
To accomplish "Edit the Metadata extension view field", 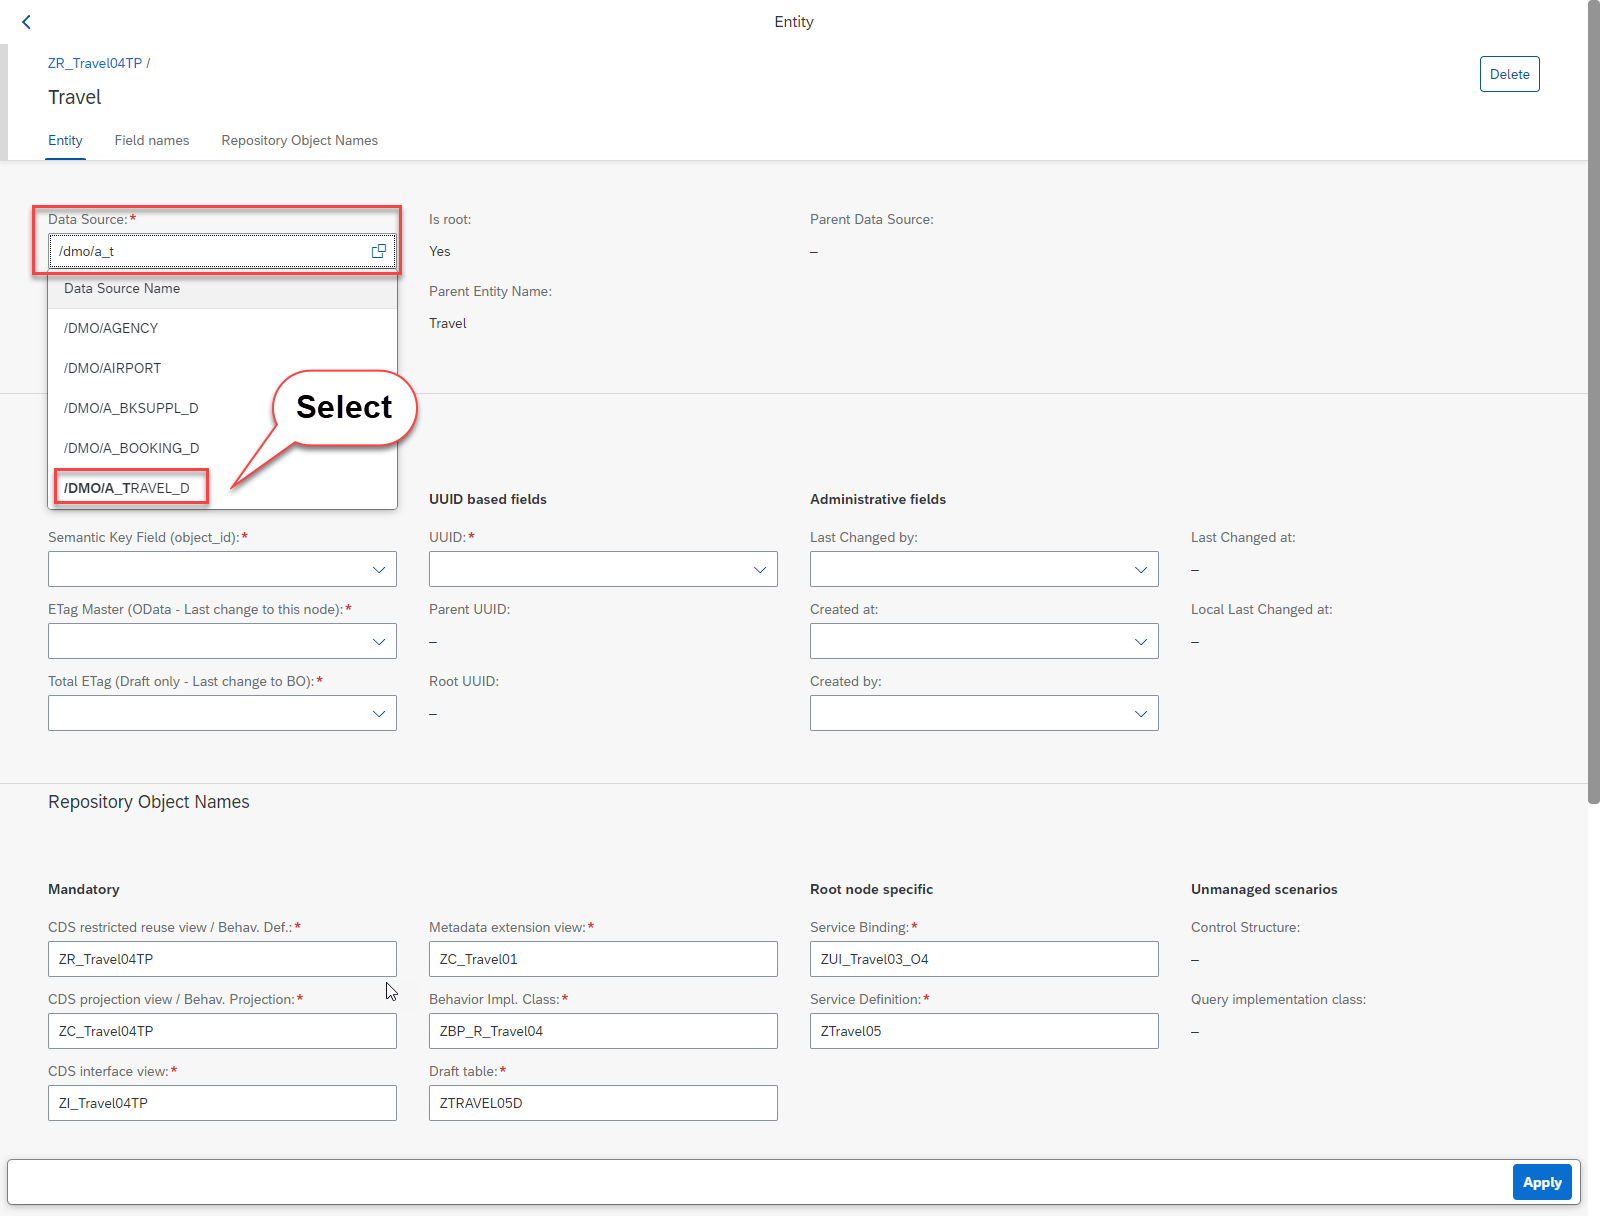I will click(603, 959).
